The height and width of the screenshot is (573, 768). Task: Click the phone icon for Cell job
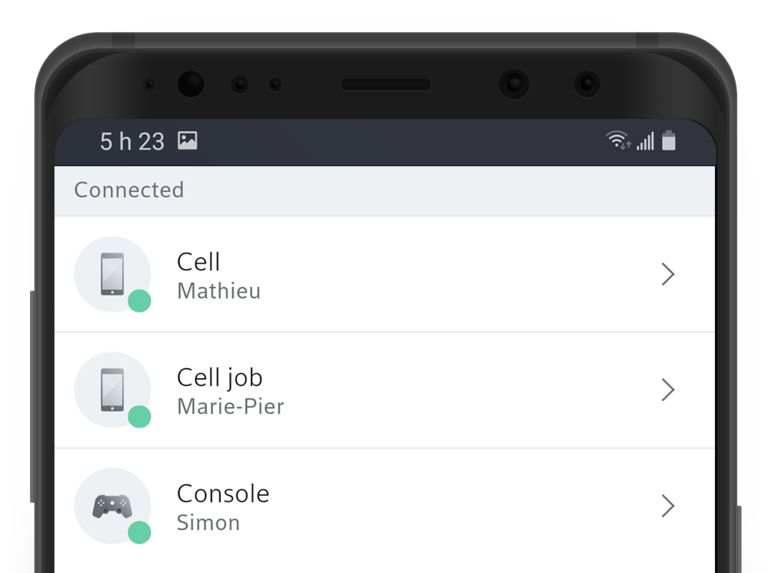pyautogui.click(x=112, y=389)
